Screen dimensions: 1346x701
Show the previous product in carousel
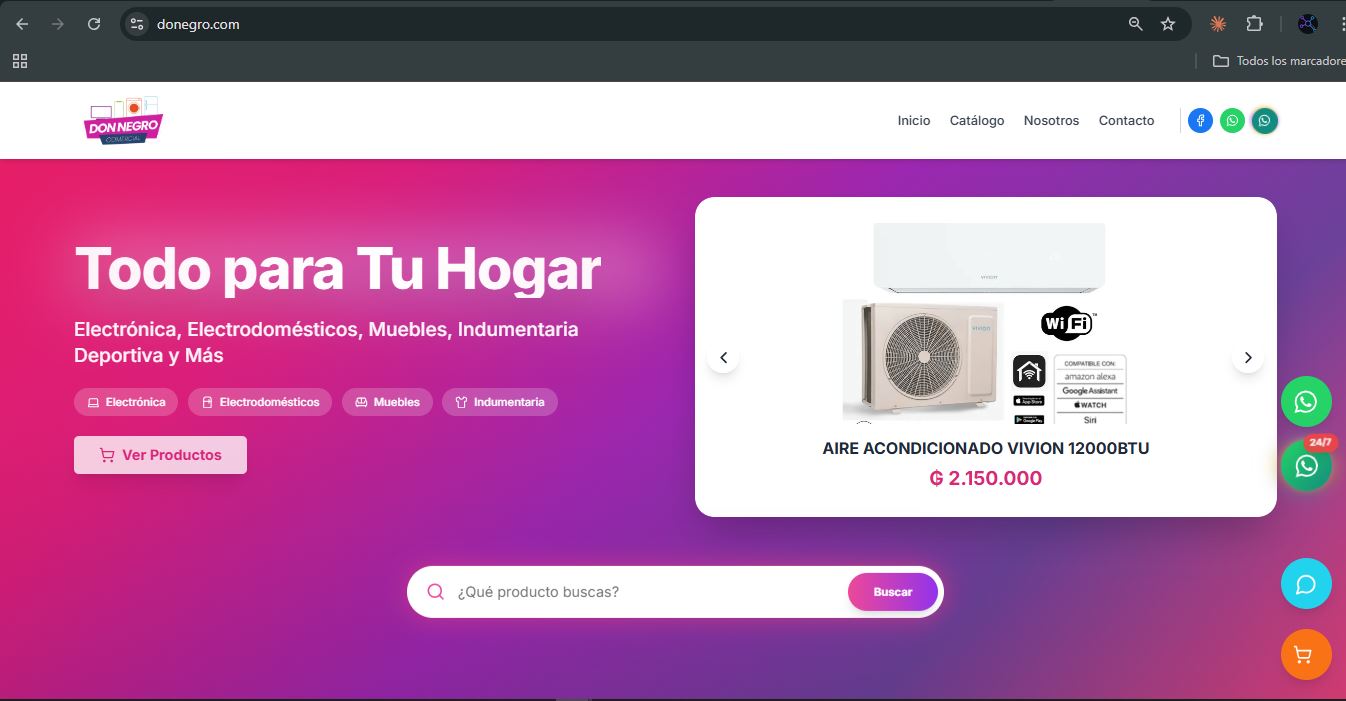[x=723, y=357]
